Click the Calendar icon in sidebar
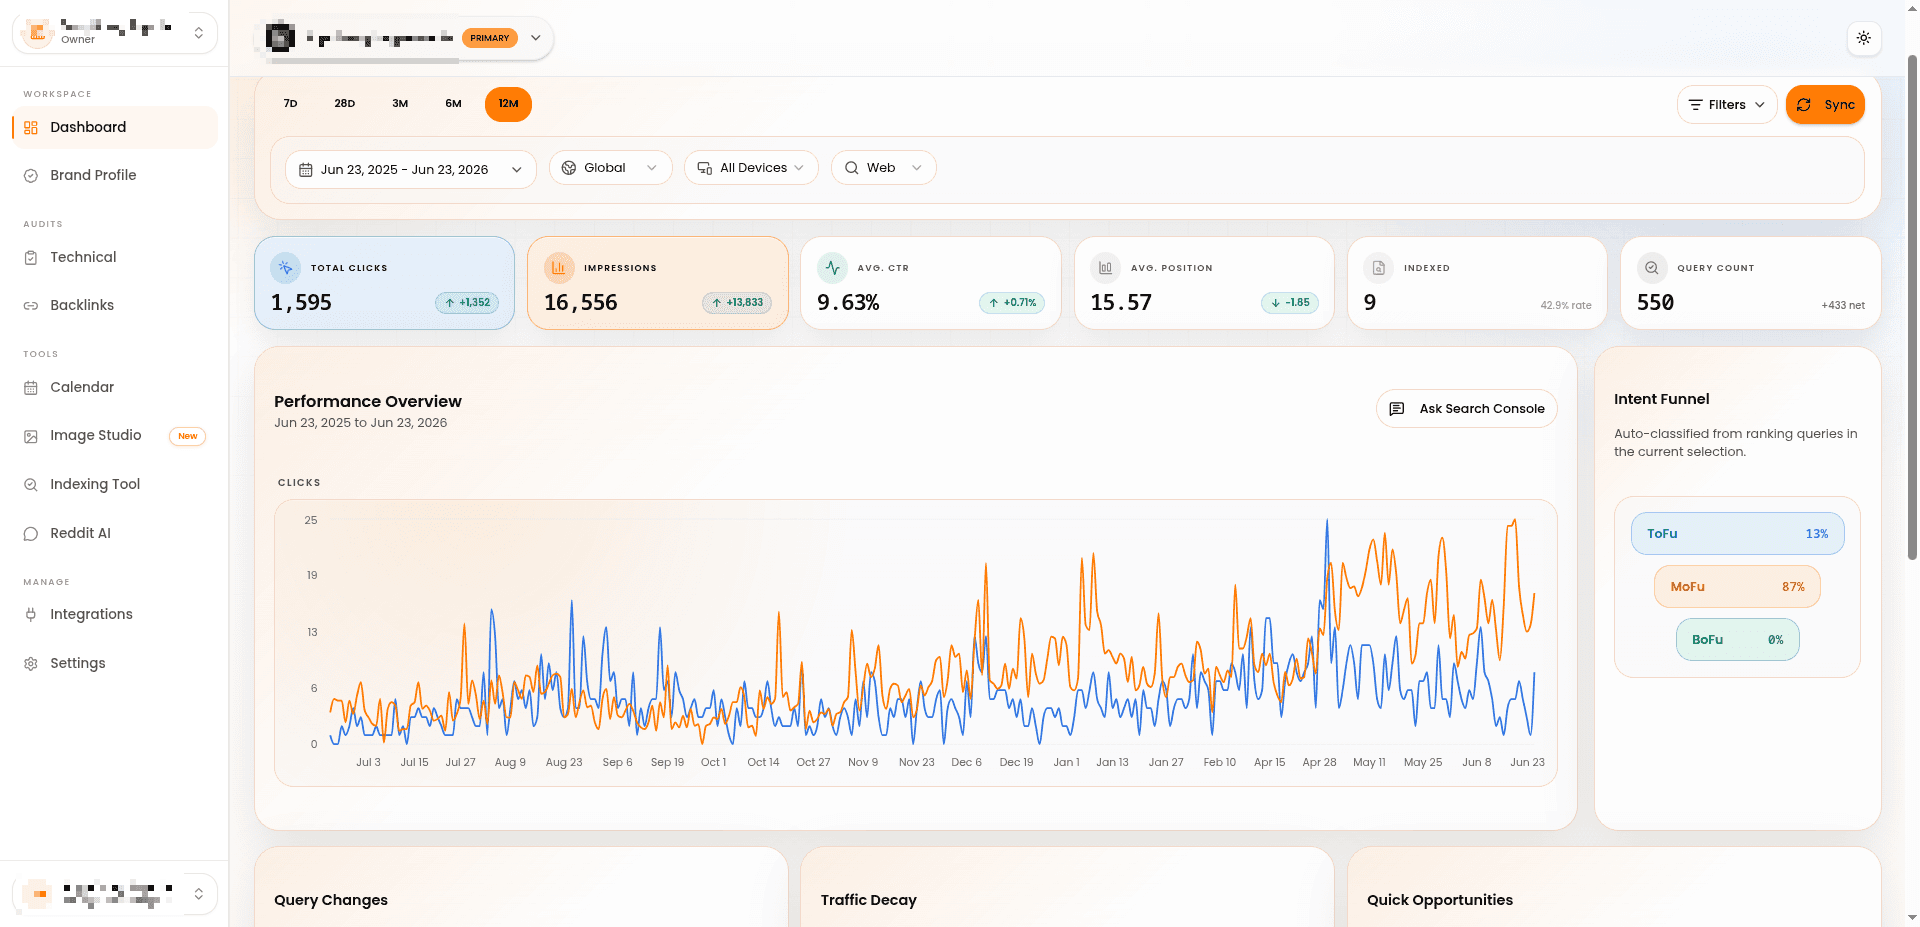Image resolution: width=1920 pixels, height=927 pixels. click(31, 388)
